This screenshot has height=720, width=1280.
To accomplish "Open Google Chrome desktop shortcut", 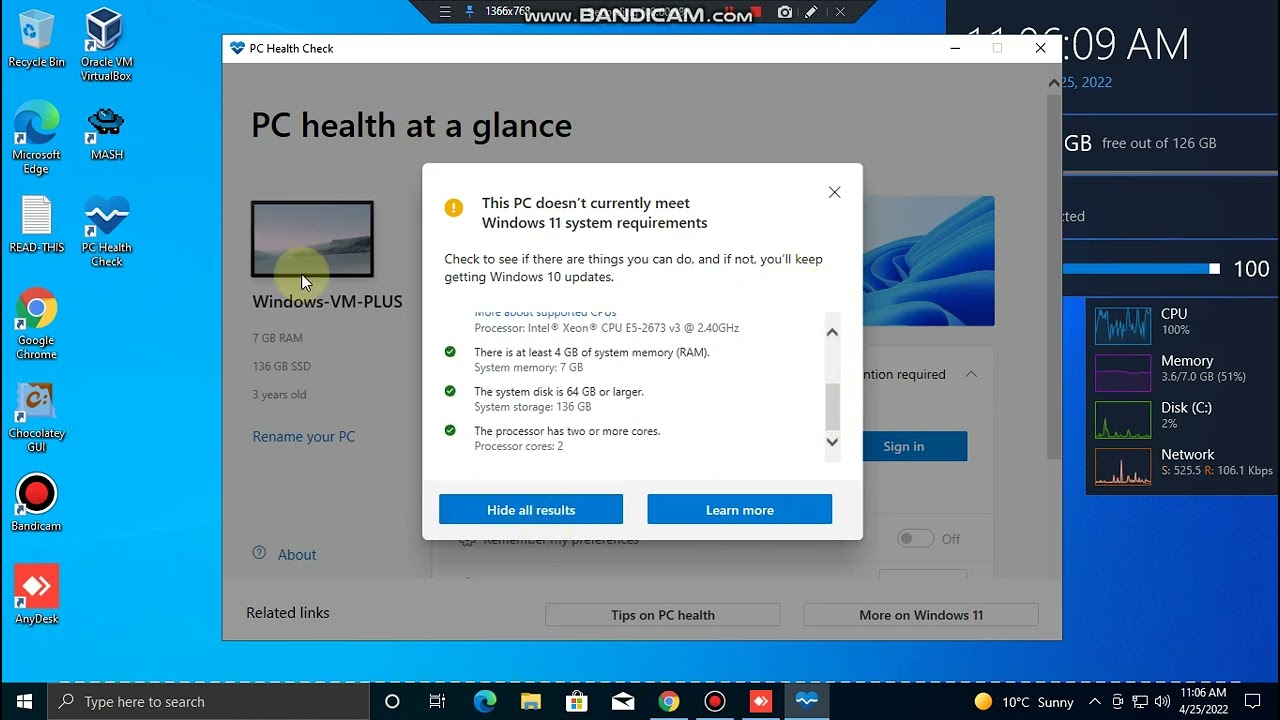I will [x=36, y=325].
